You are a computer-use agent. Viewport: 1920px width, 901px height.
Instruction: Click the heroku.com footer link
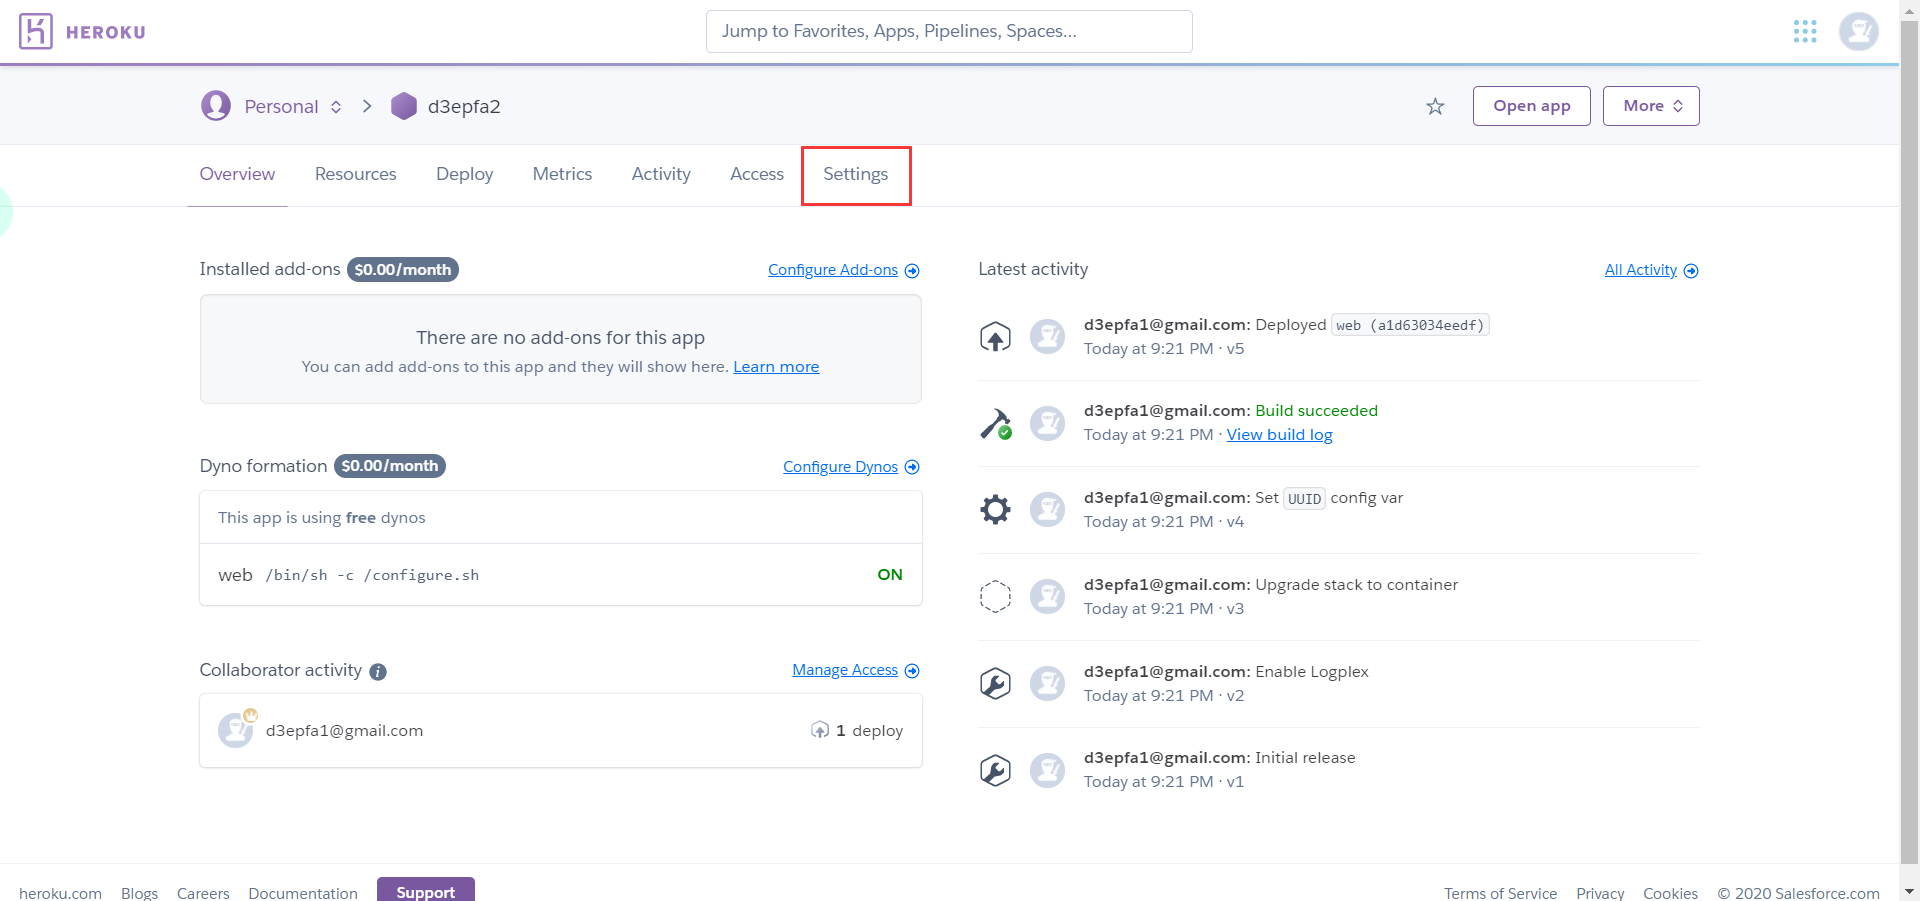pos(60,893)
